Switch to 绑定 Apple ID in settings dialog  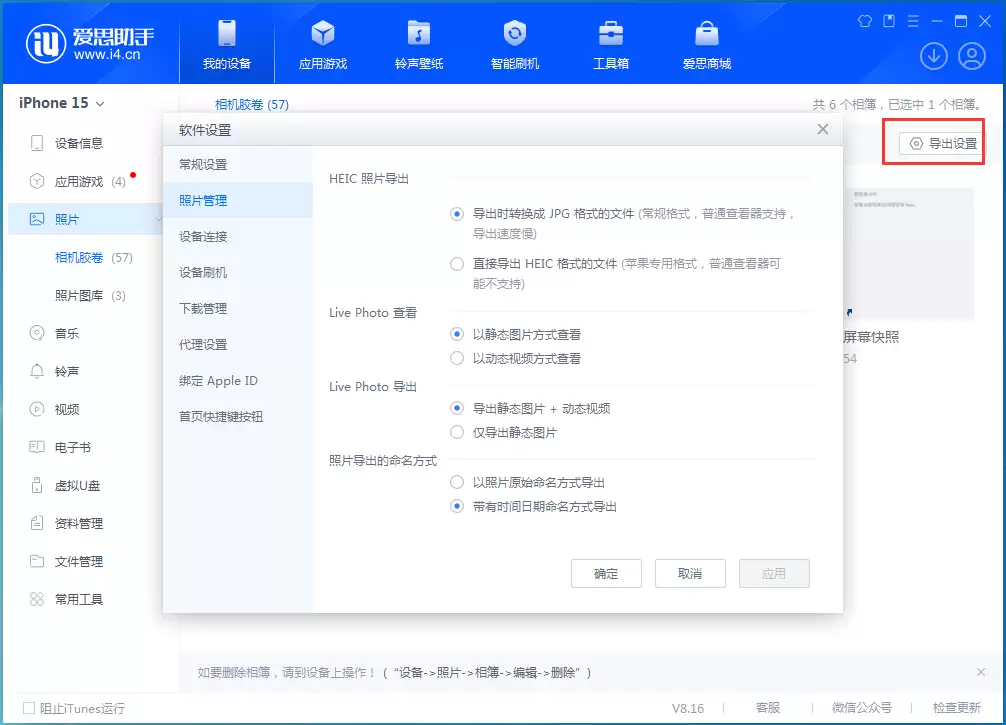(238, 380)
